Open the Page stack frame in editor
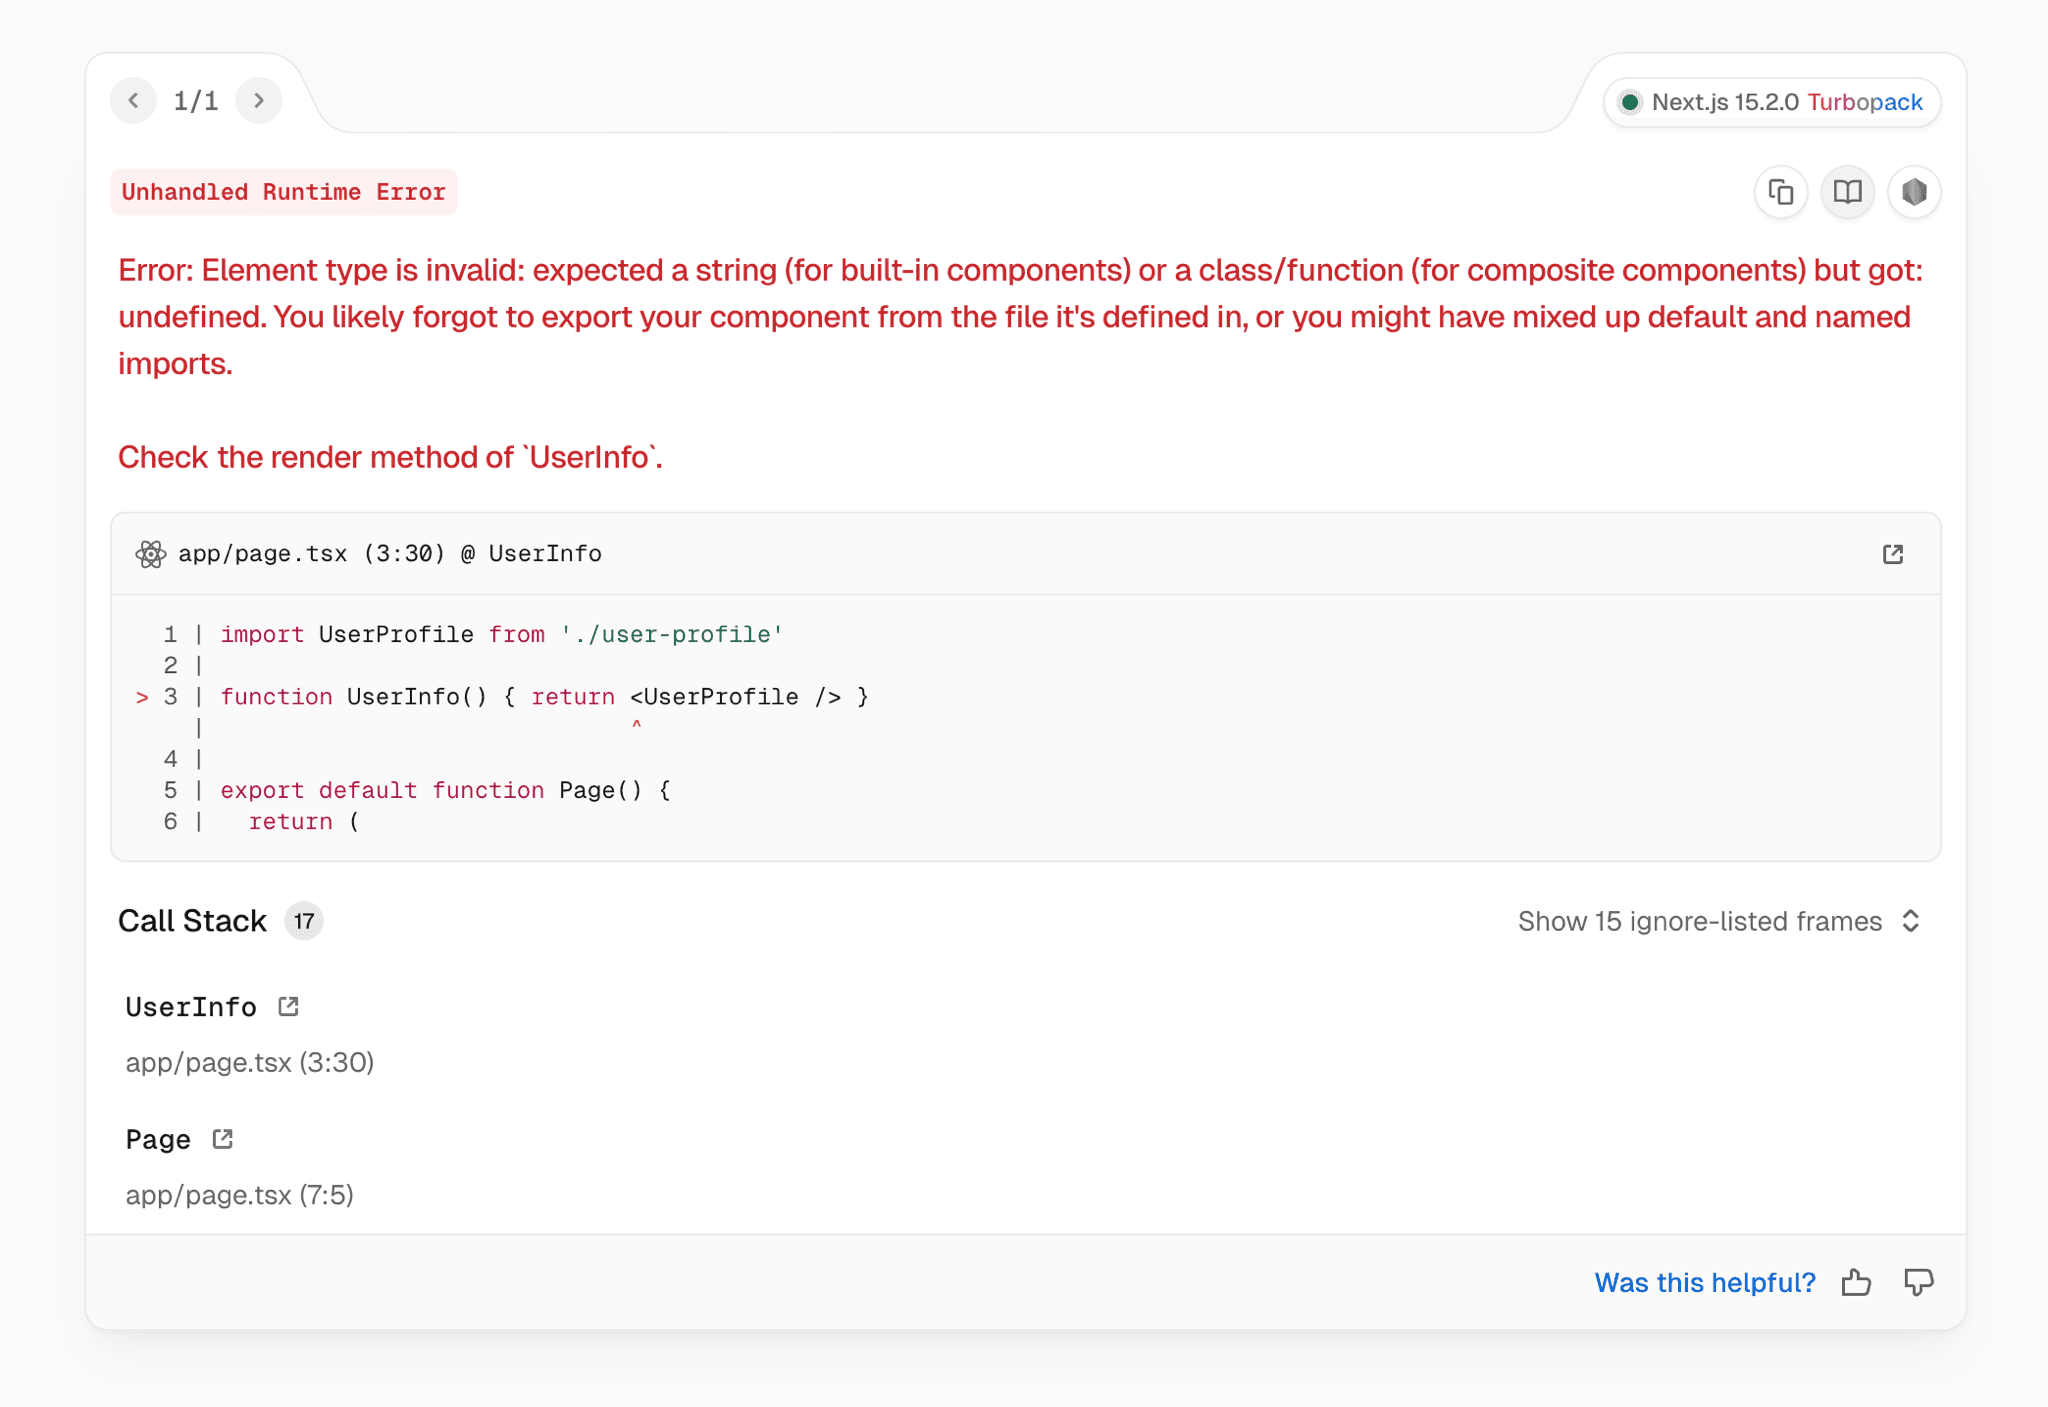 (221, 1138)
